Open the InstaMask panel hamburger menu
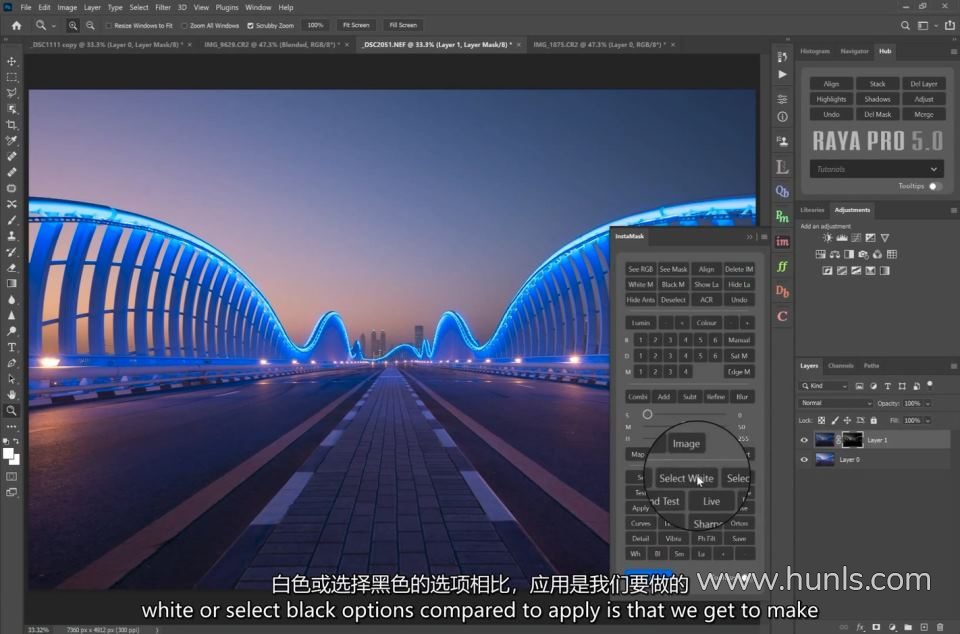 point(764,237)
